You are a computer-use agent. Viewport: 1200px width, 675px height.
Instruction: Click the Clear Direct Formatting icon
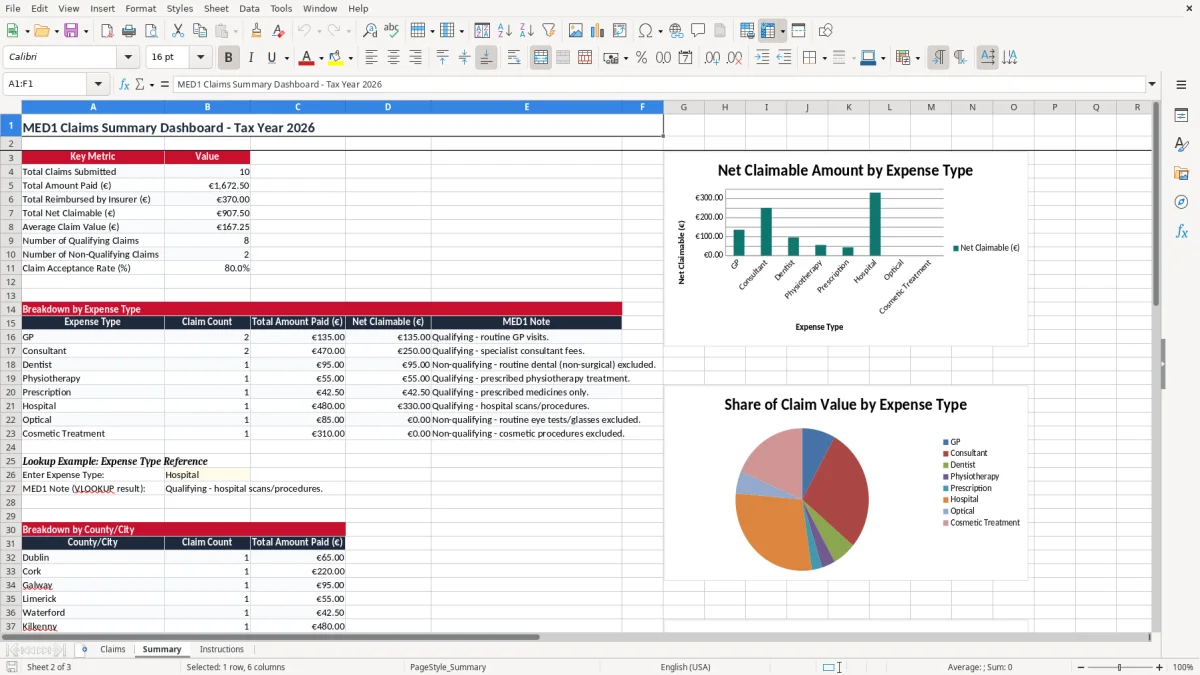coord(278,31)
